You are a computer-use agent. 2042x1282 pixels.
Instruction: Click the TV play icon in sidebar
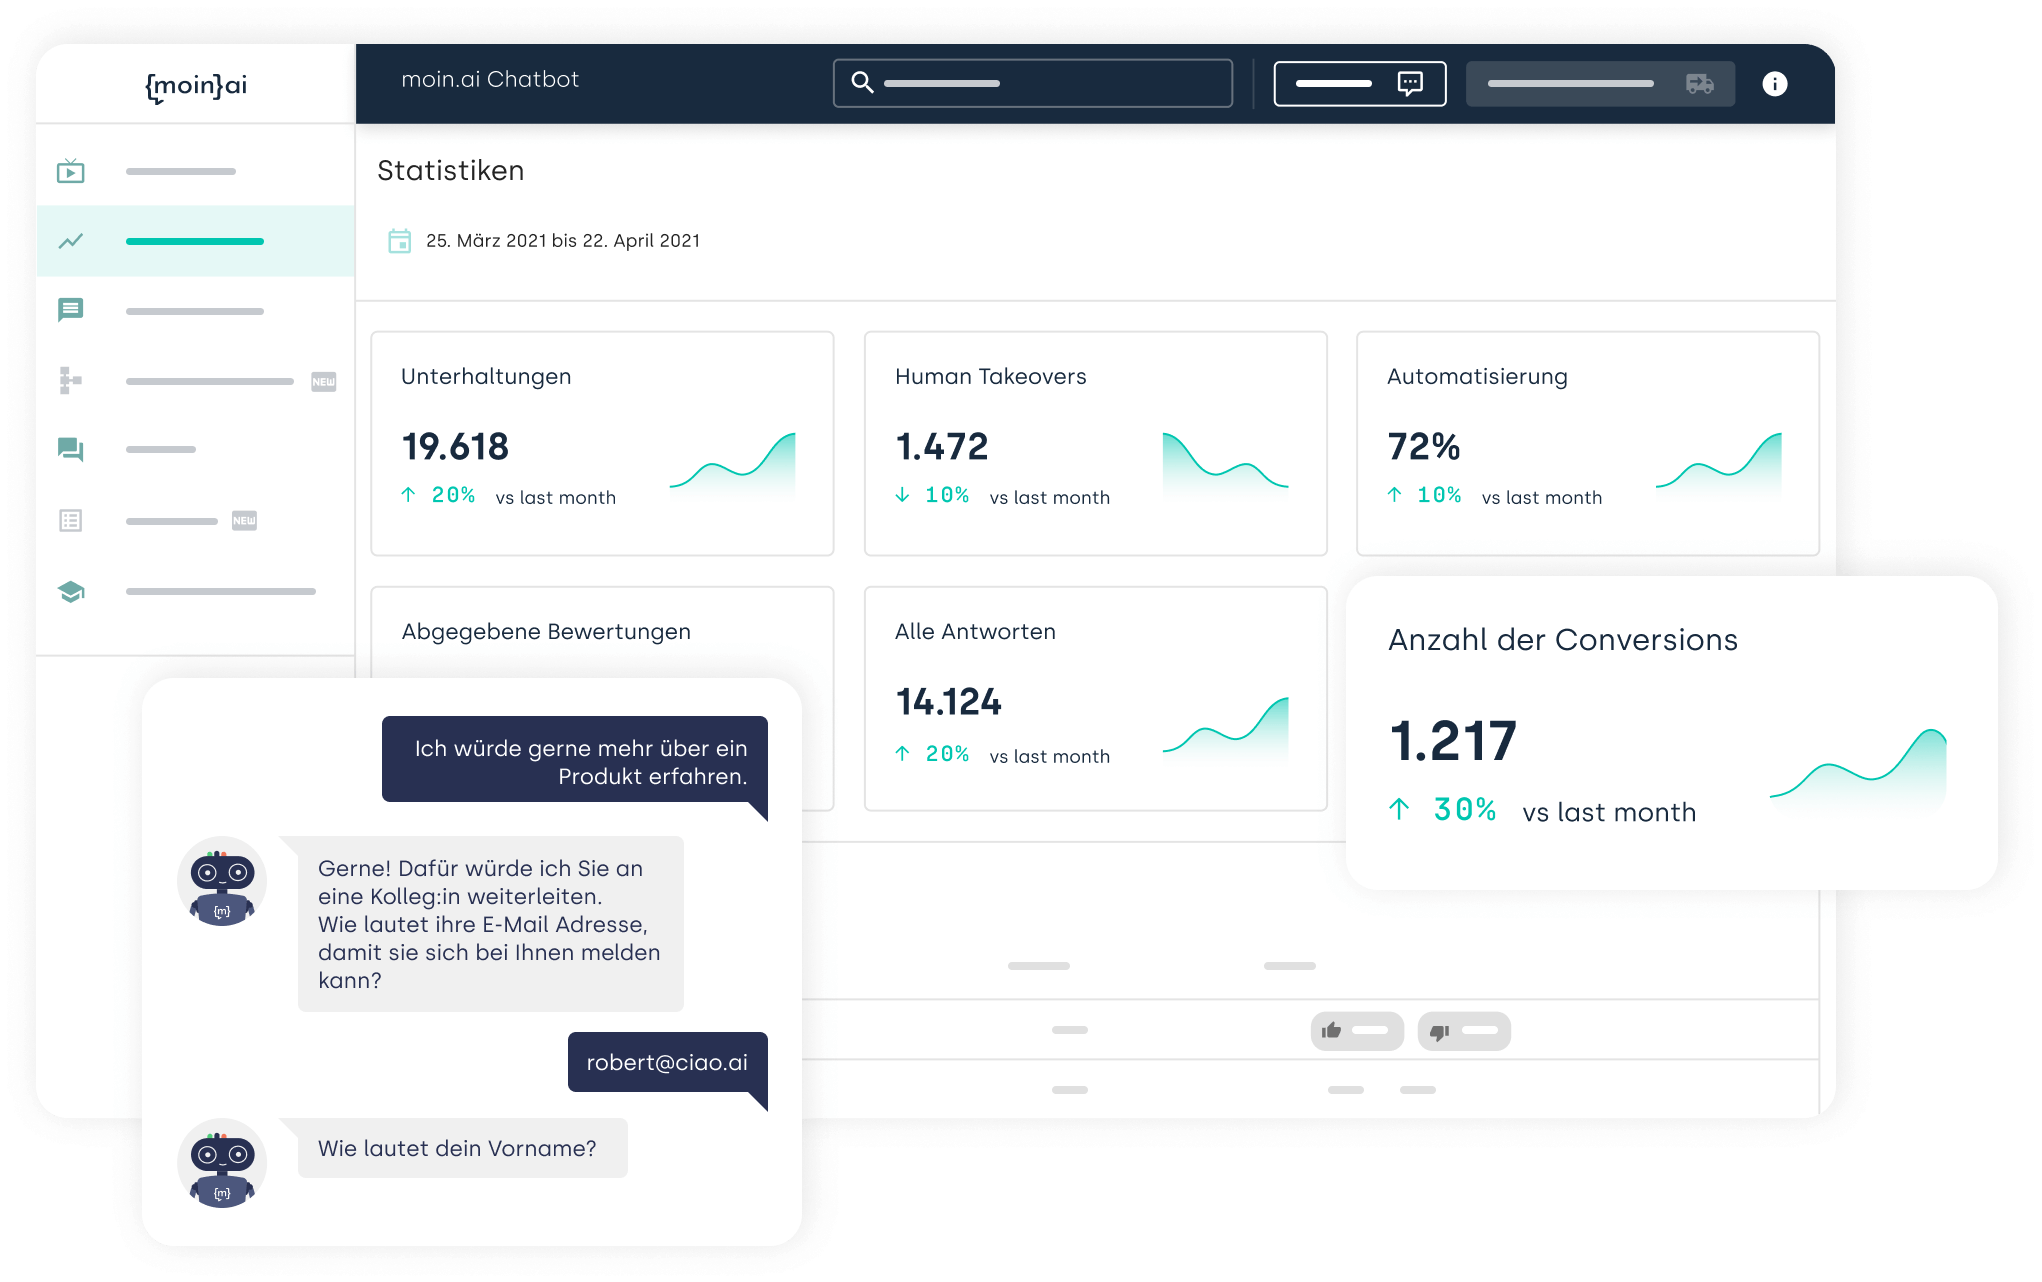(70, 172)
